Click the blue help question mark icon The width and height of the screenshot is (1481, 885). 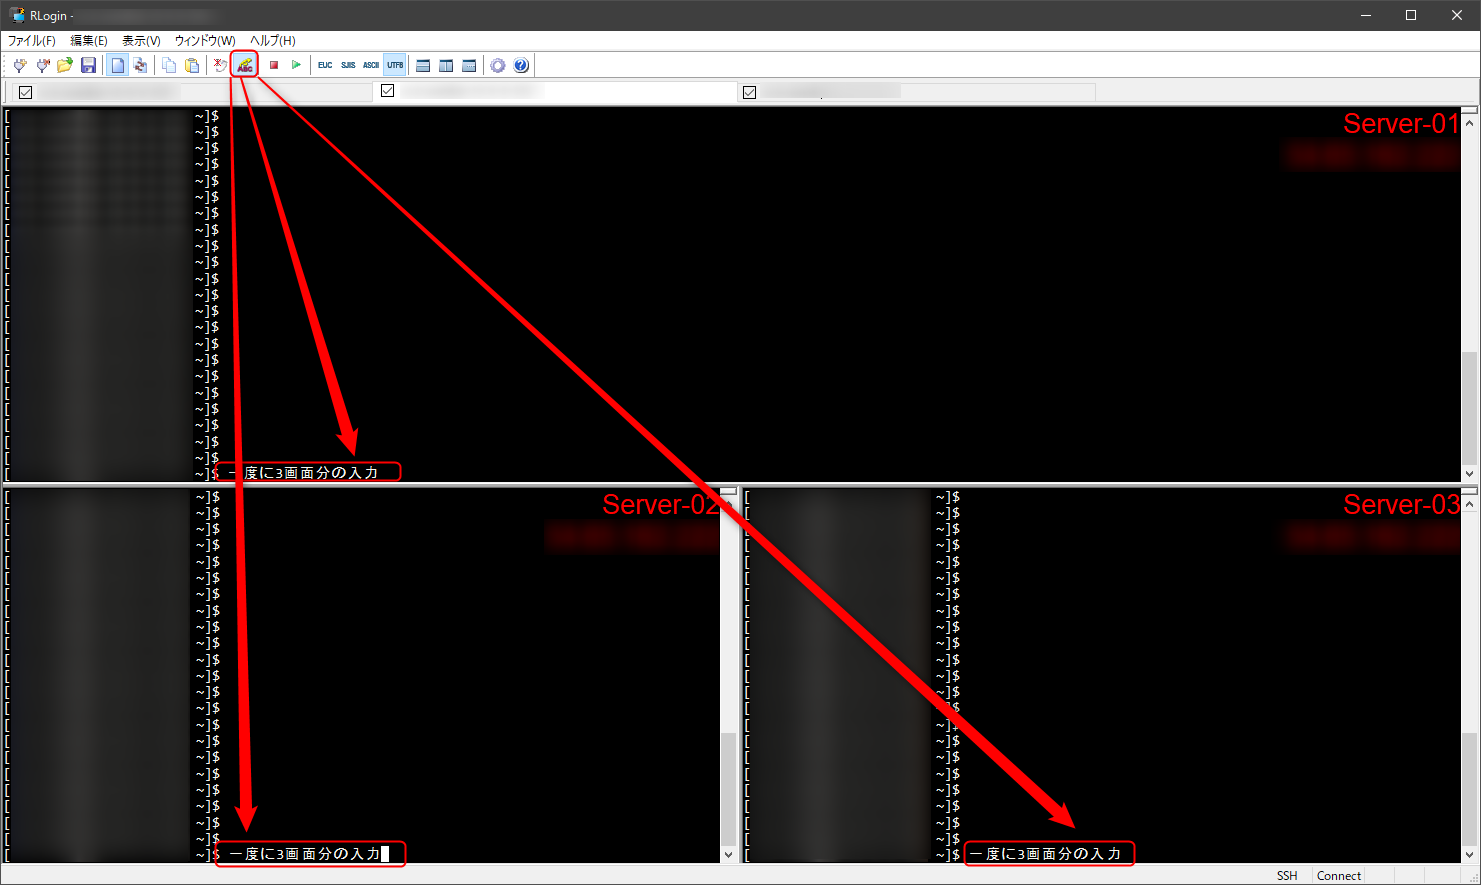pyautogui.click(x=521, y=65)
